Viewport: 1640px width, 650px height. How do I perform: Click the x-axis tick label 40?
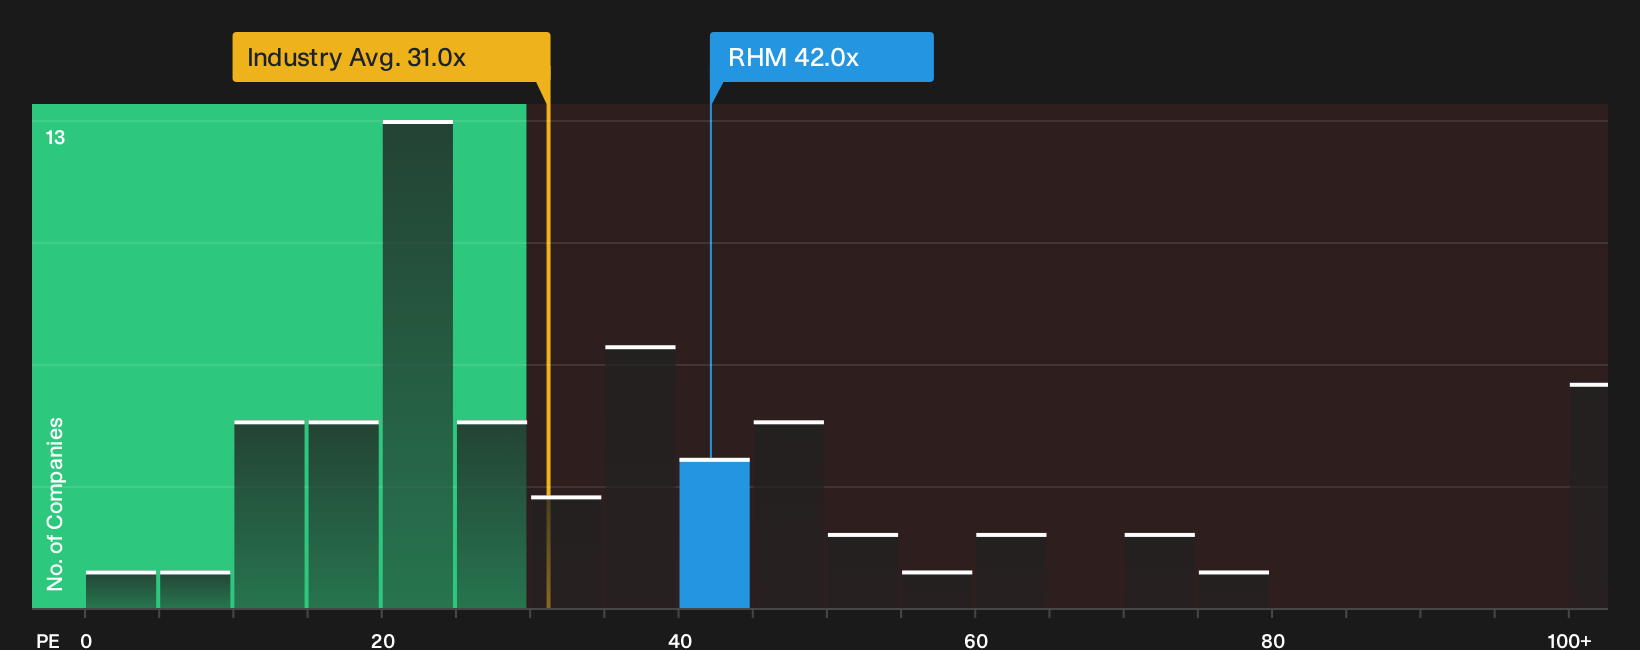pos(680,641)
